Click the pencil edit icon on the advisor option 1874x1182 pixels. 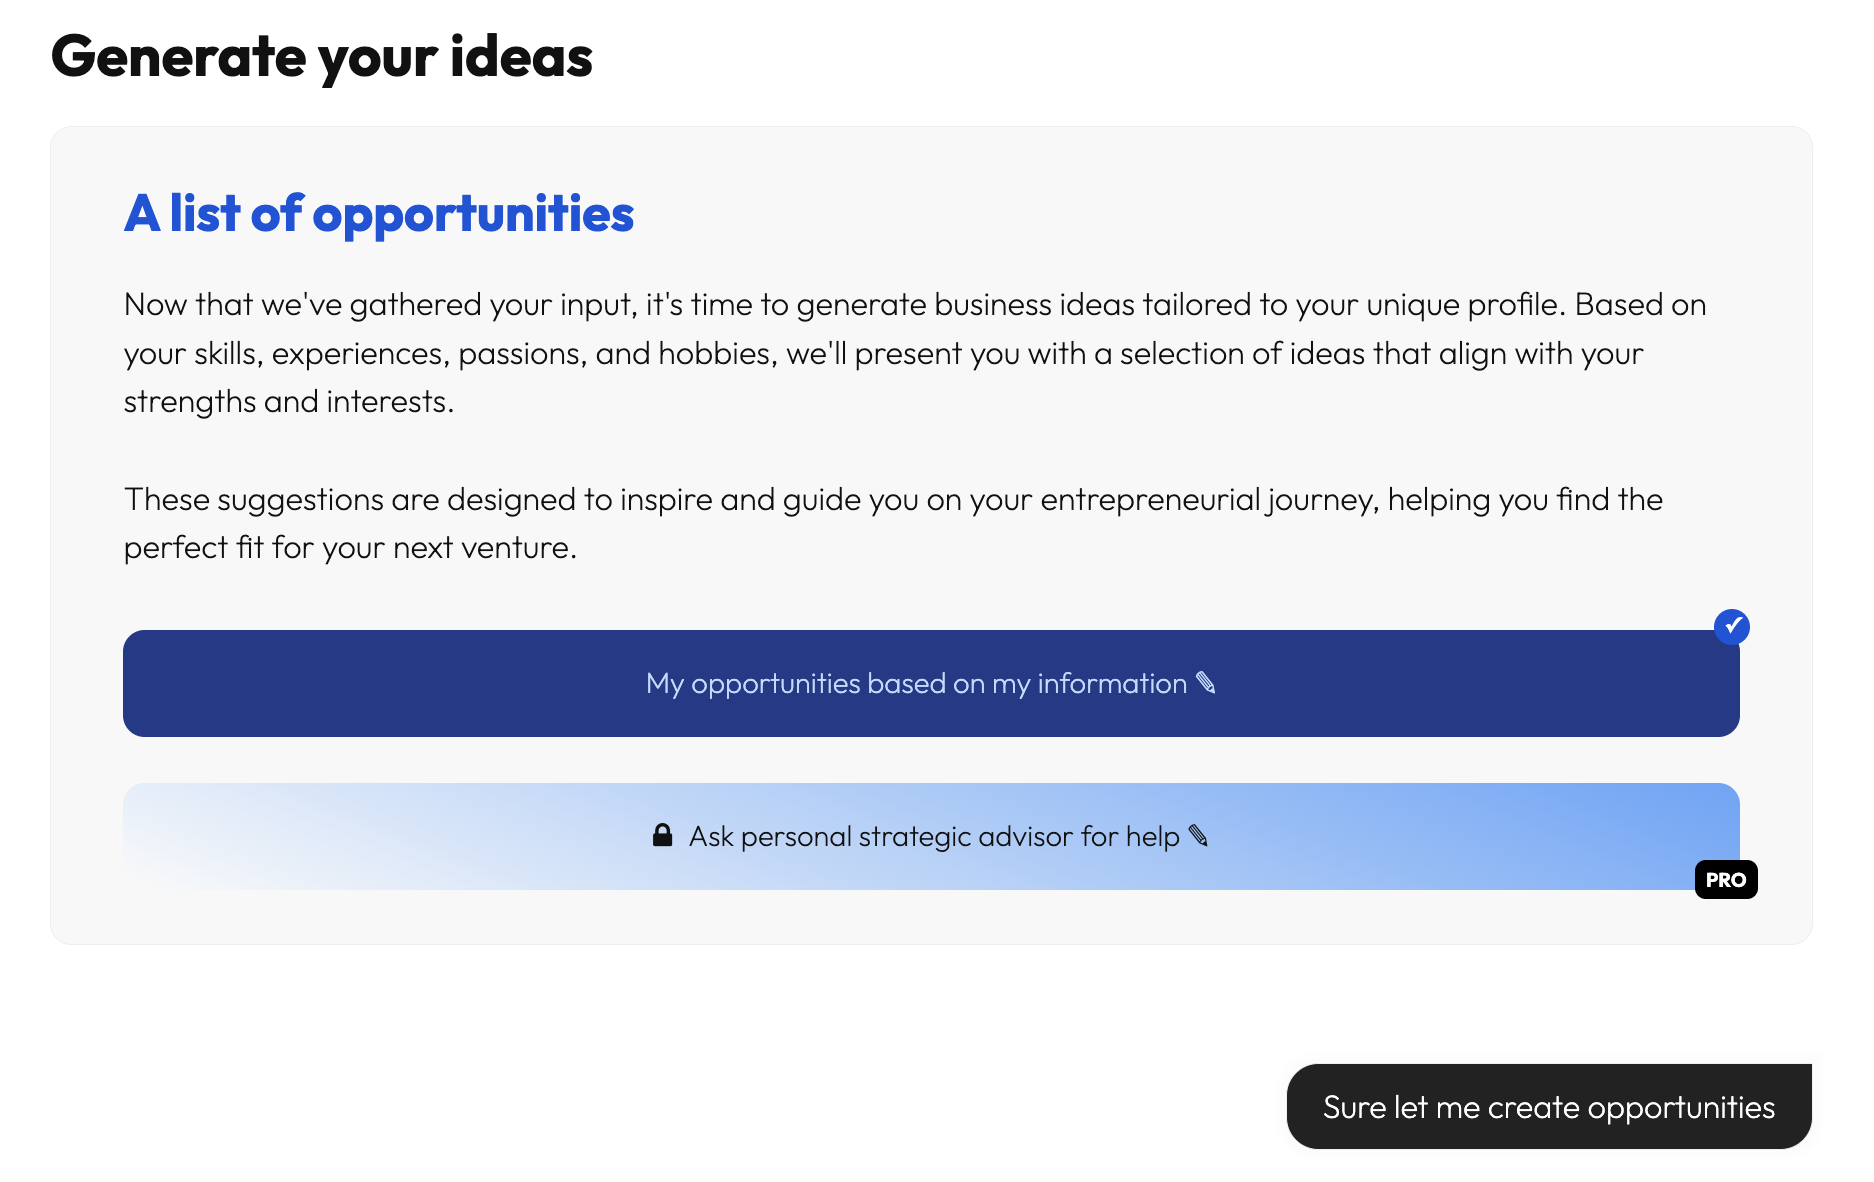click(1199, 836)
